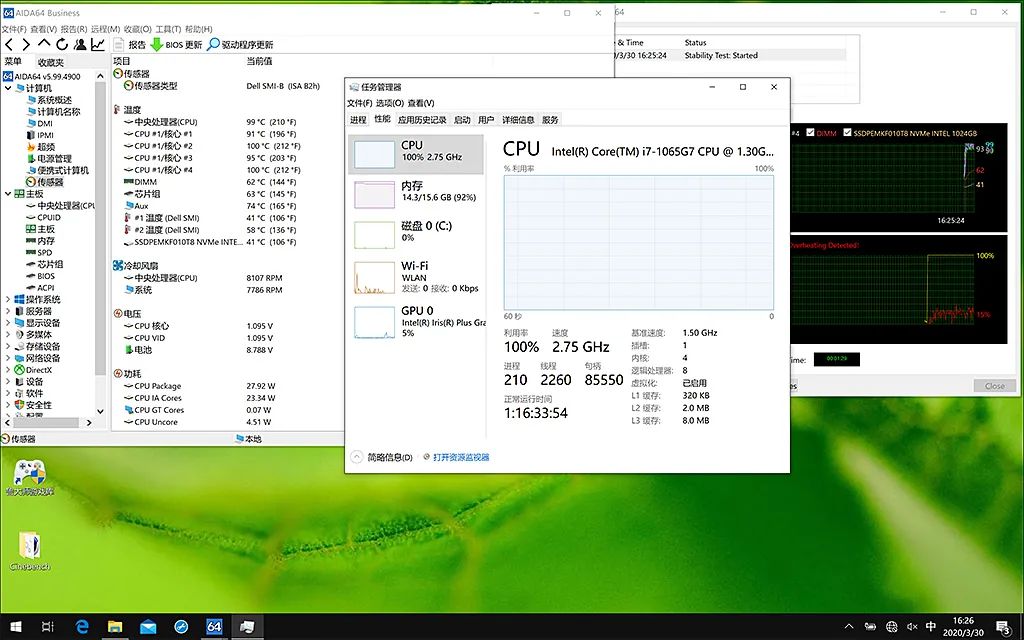1024x640 pixels.
Task: Click the AIDA64 forward arrow toolbar icon
Action: pyautogui.click(x=26, y=44)
